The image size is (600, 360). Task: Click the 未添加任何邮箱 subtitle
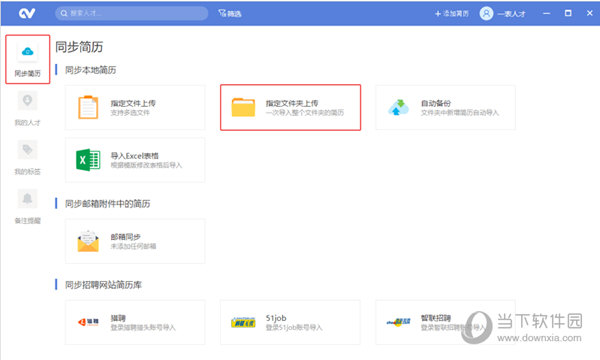[x=133, y=246]
